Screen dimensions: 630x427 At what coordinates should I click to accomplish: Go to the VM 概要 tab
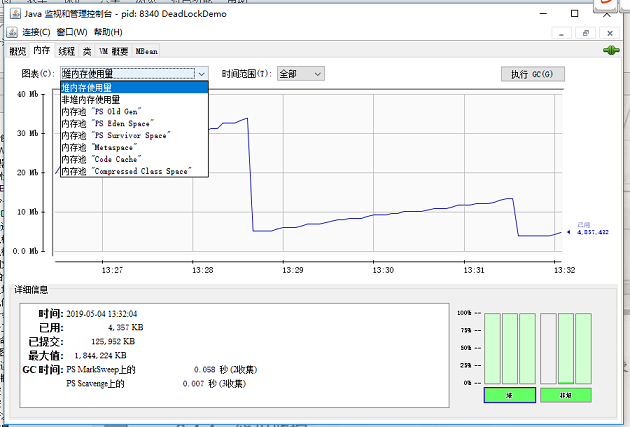point(113,51)
